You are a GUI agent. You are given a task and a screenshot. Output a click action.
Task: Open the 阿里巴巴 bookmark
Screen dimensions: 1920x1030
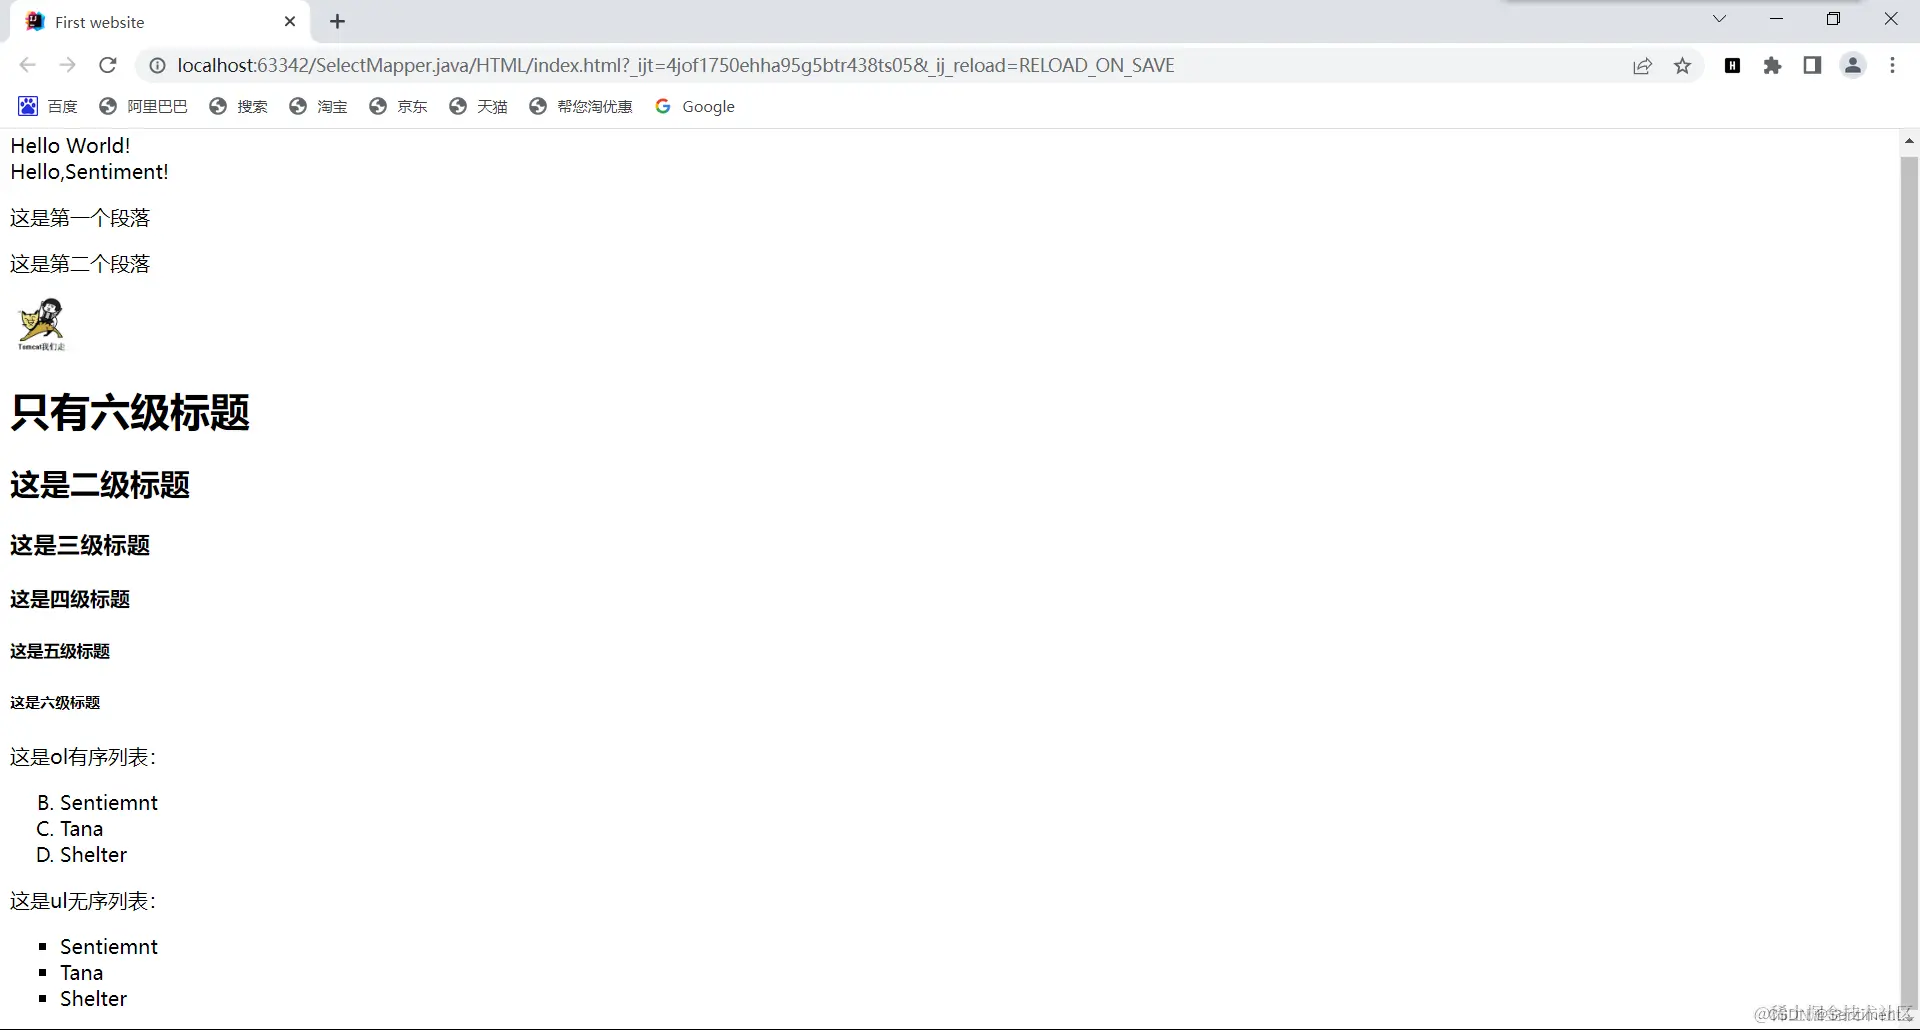[x=143, y=106]
